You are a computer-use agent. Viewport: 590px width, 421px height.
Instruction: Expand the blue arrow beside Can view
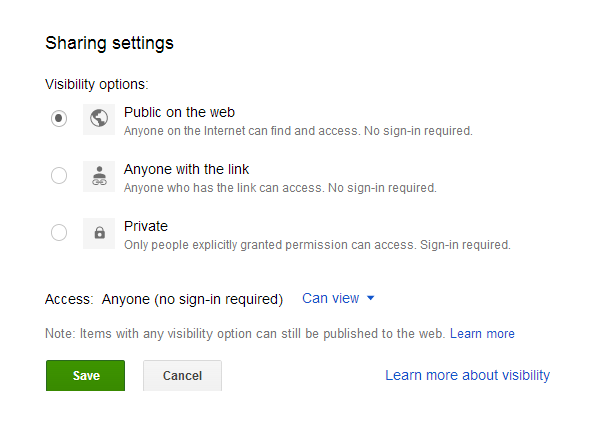[x=371, y=298]
